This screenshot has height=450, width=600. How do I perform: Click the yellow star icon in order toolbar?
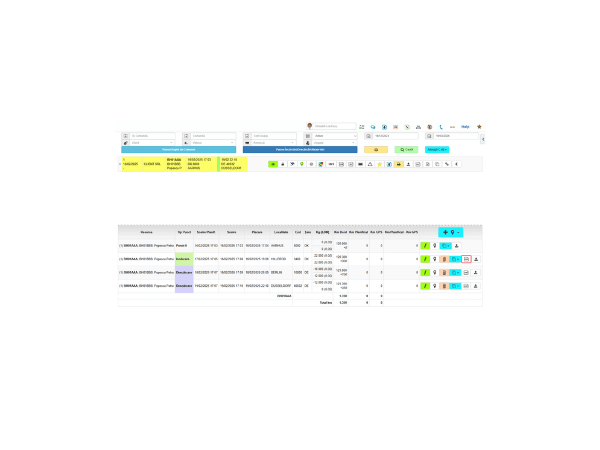[x=380, y=164]
